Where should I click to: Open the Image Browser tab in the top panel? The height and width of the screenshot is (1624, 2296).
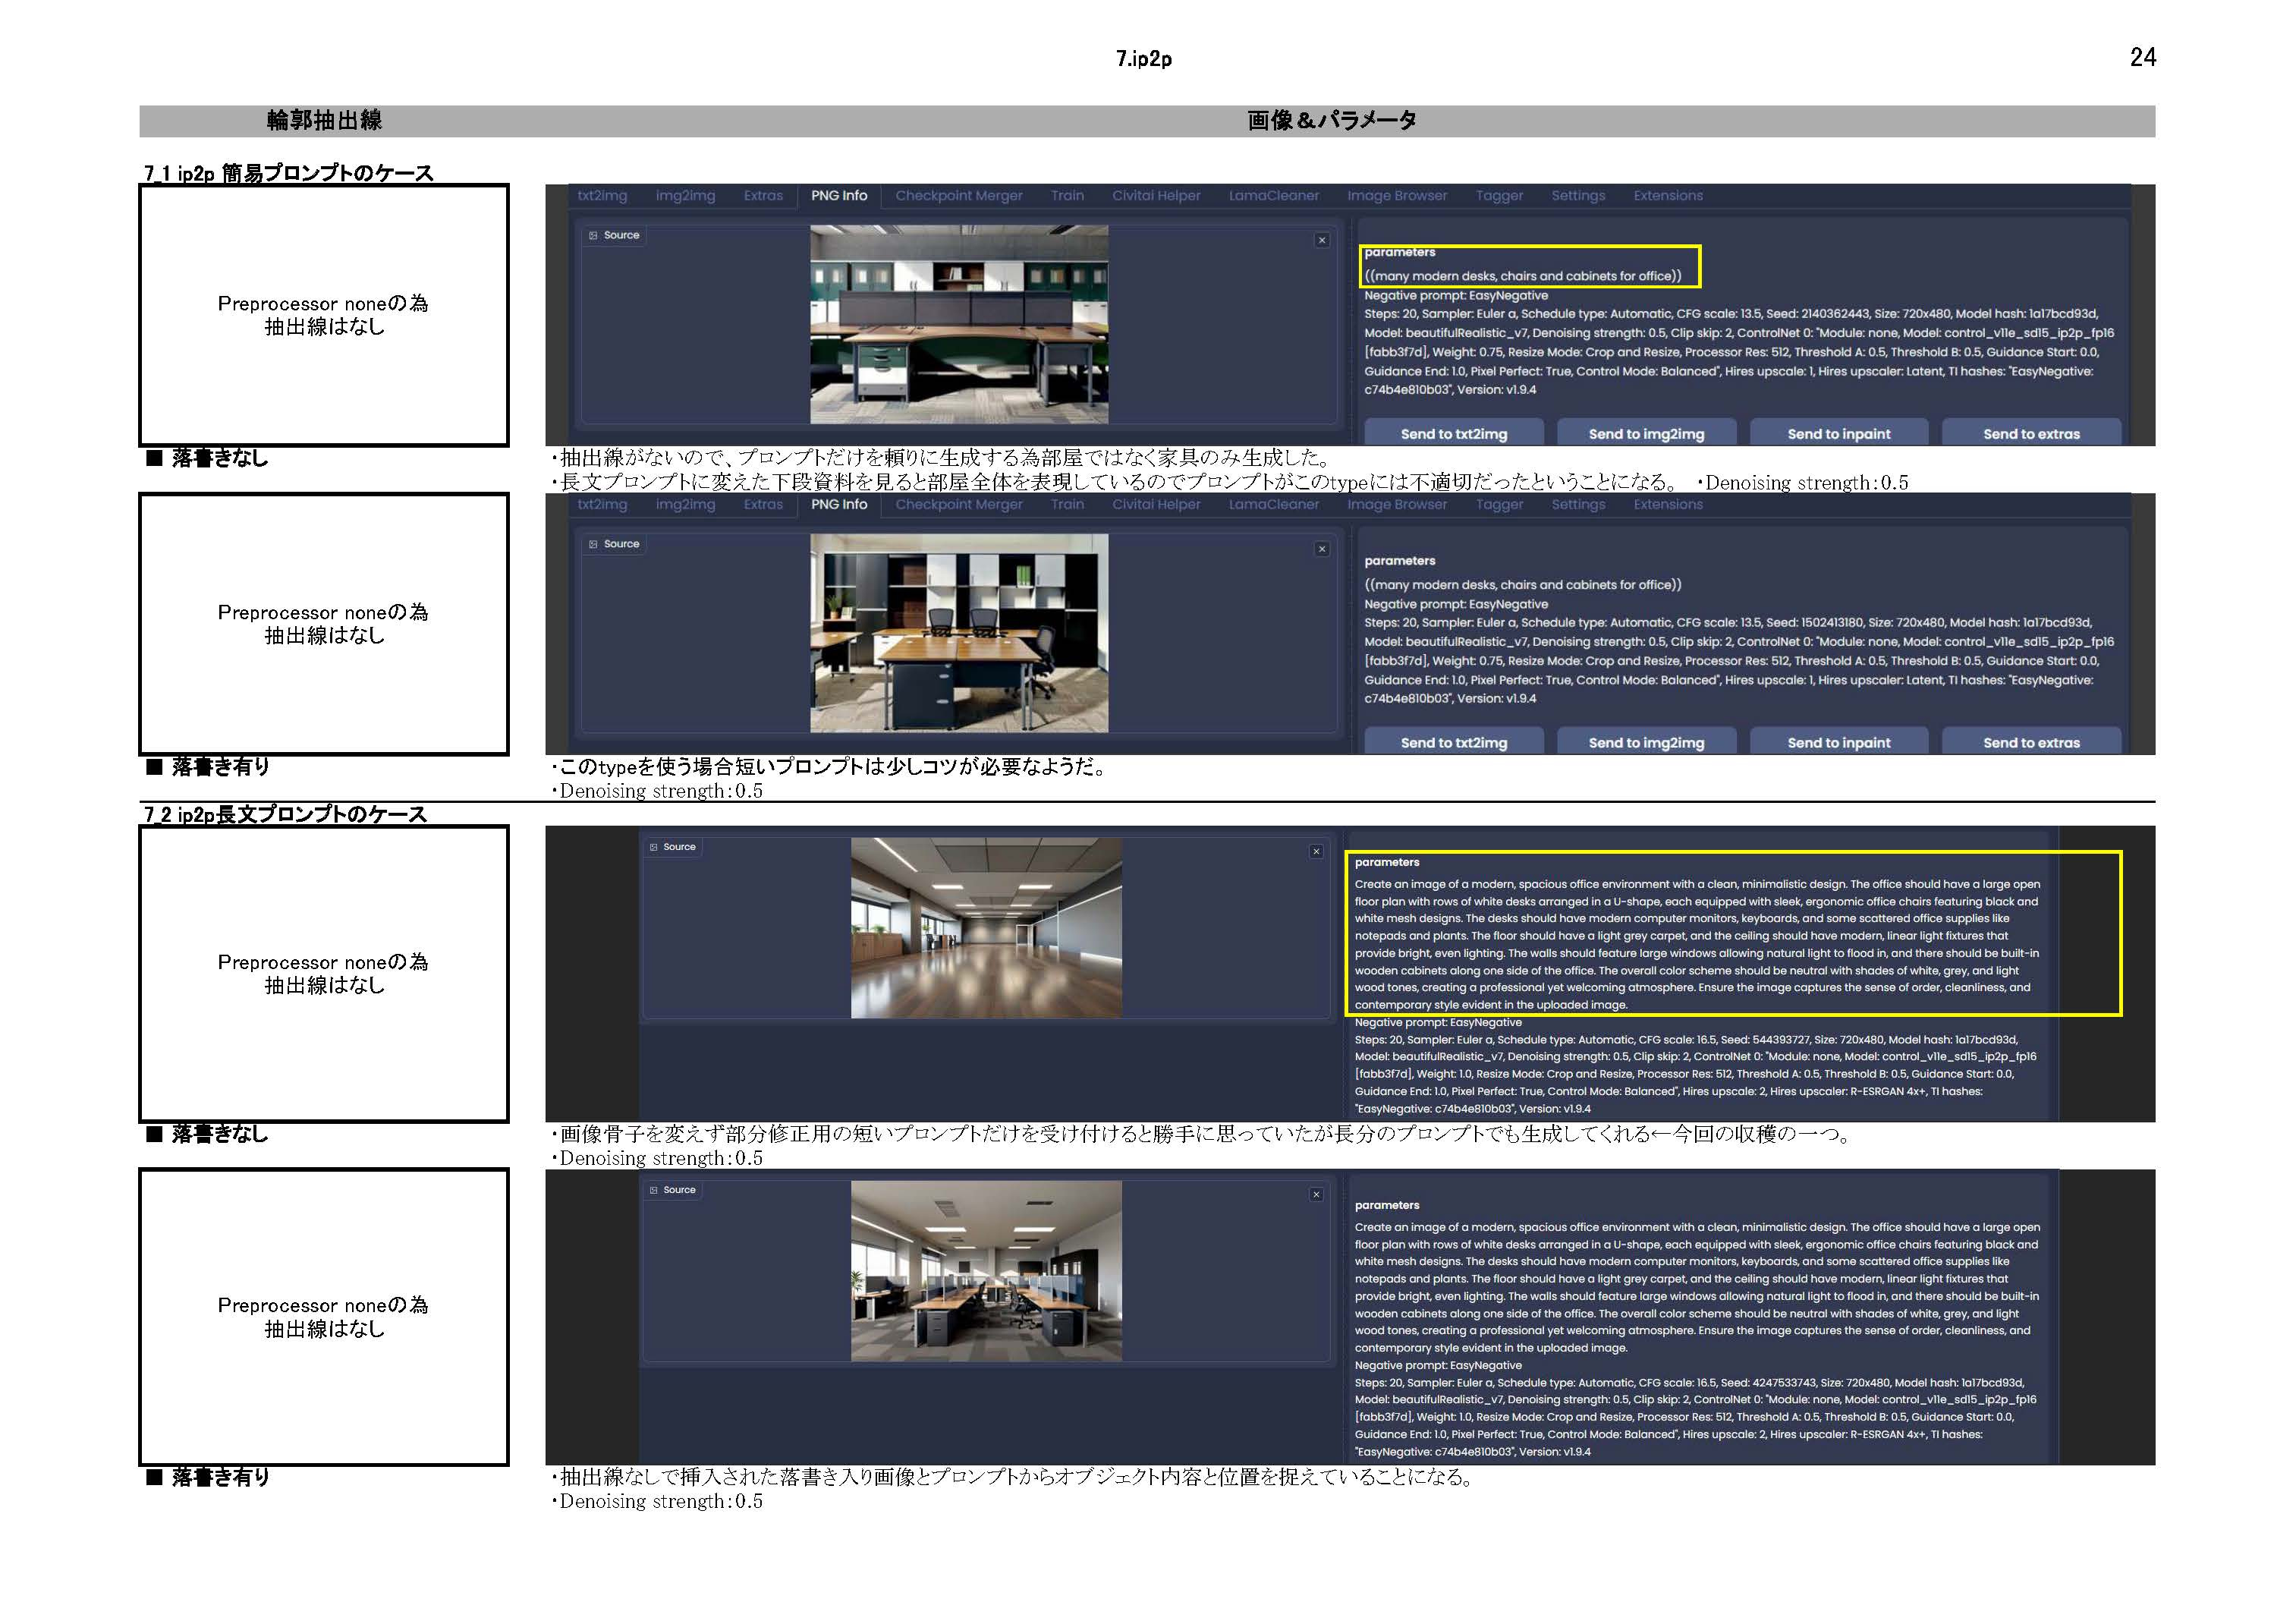[1396, 196]
